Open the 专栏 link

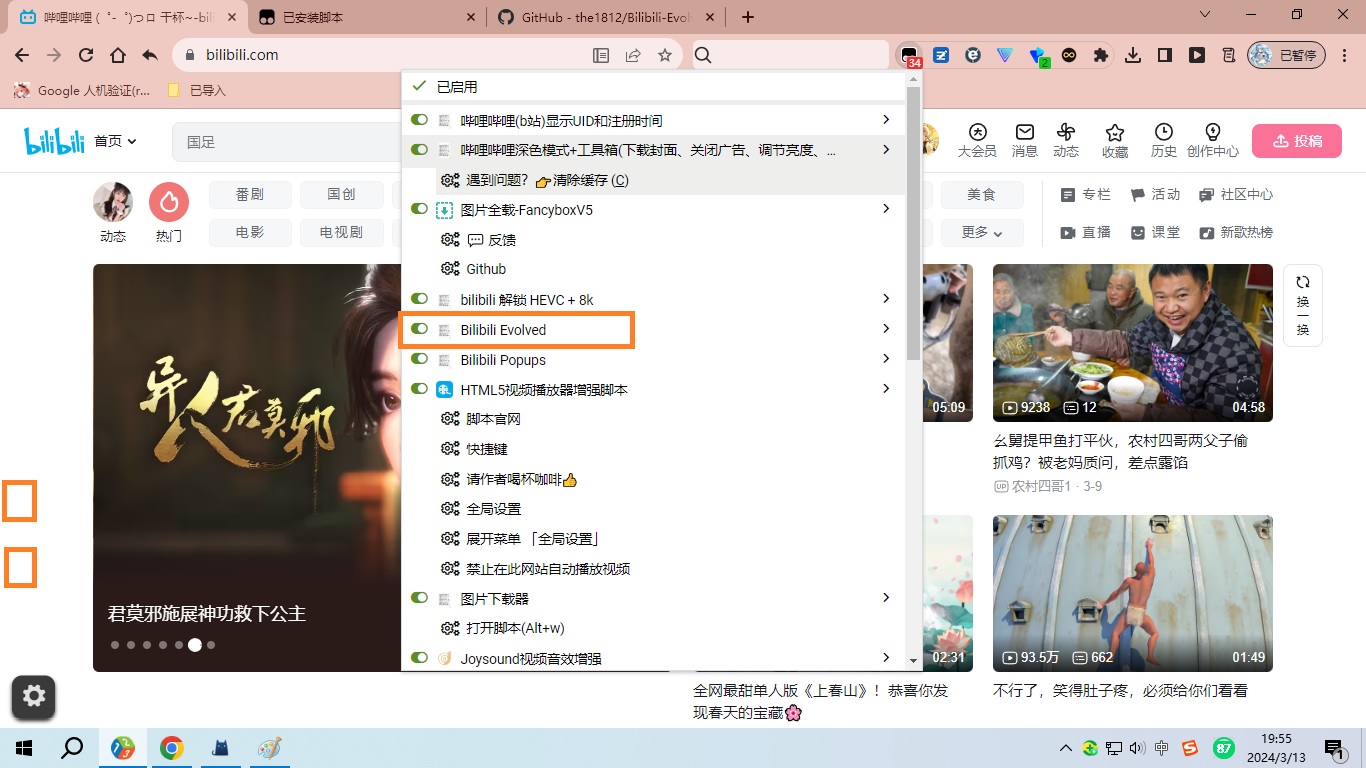1085,195
